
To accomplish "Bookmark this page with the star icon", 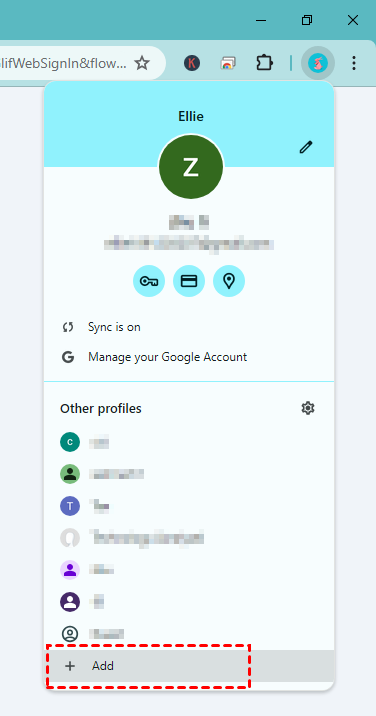I will 142,63.
